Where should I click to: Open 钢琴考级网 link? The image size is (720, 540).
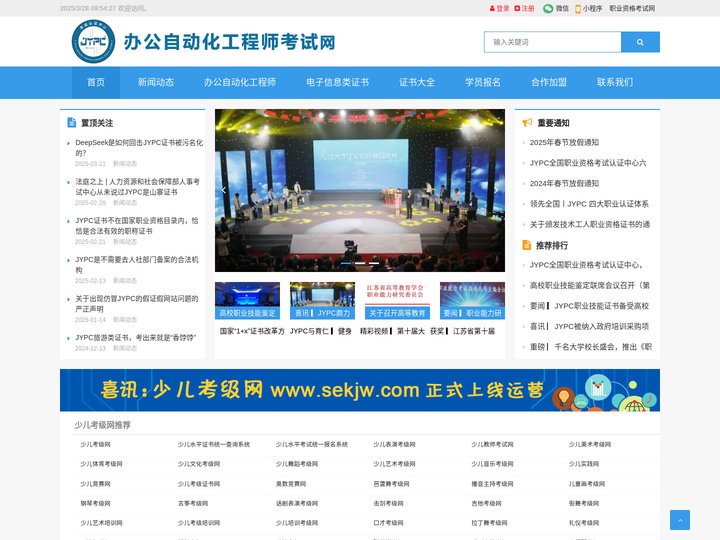(95, 504)
